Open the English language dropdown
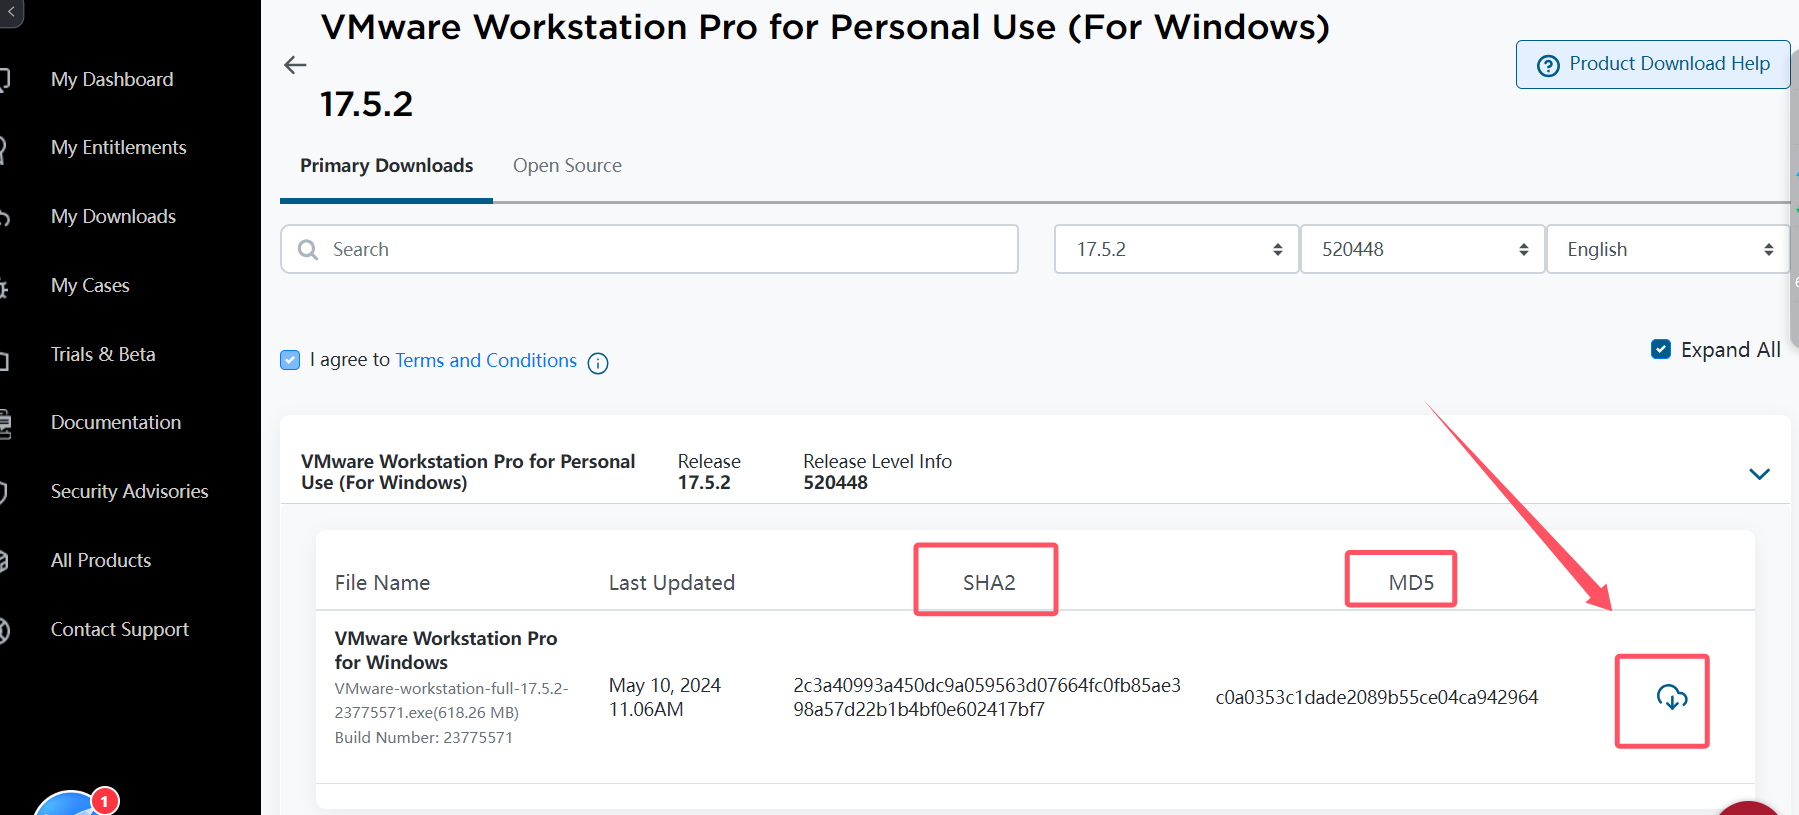The width and height of the screenshot is (1799, 815). 1668,249
